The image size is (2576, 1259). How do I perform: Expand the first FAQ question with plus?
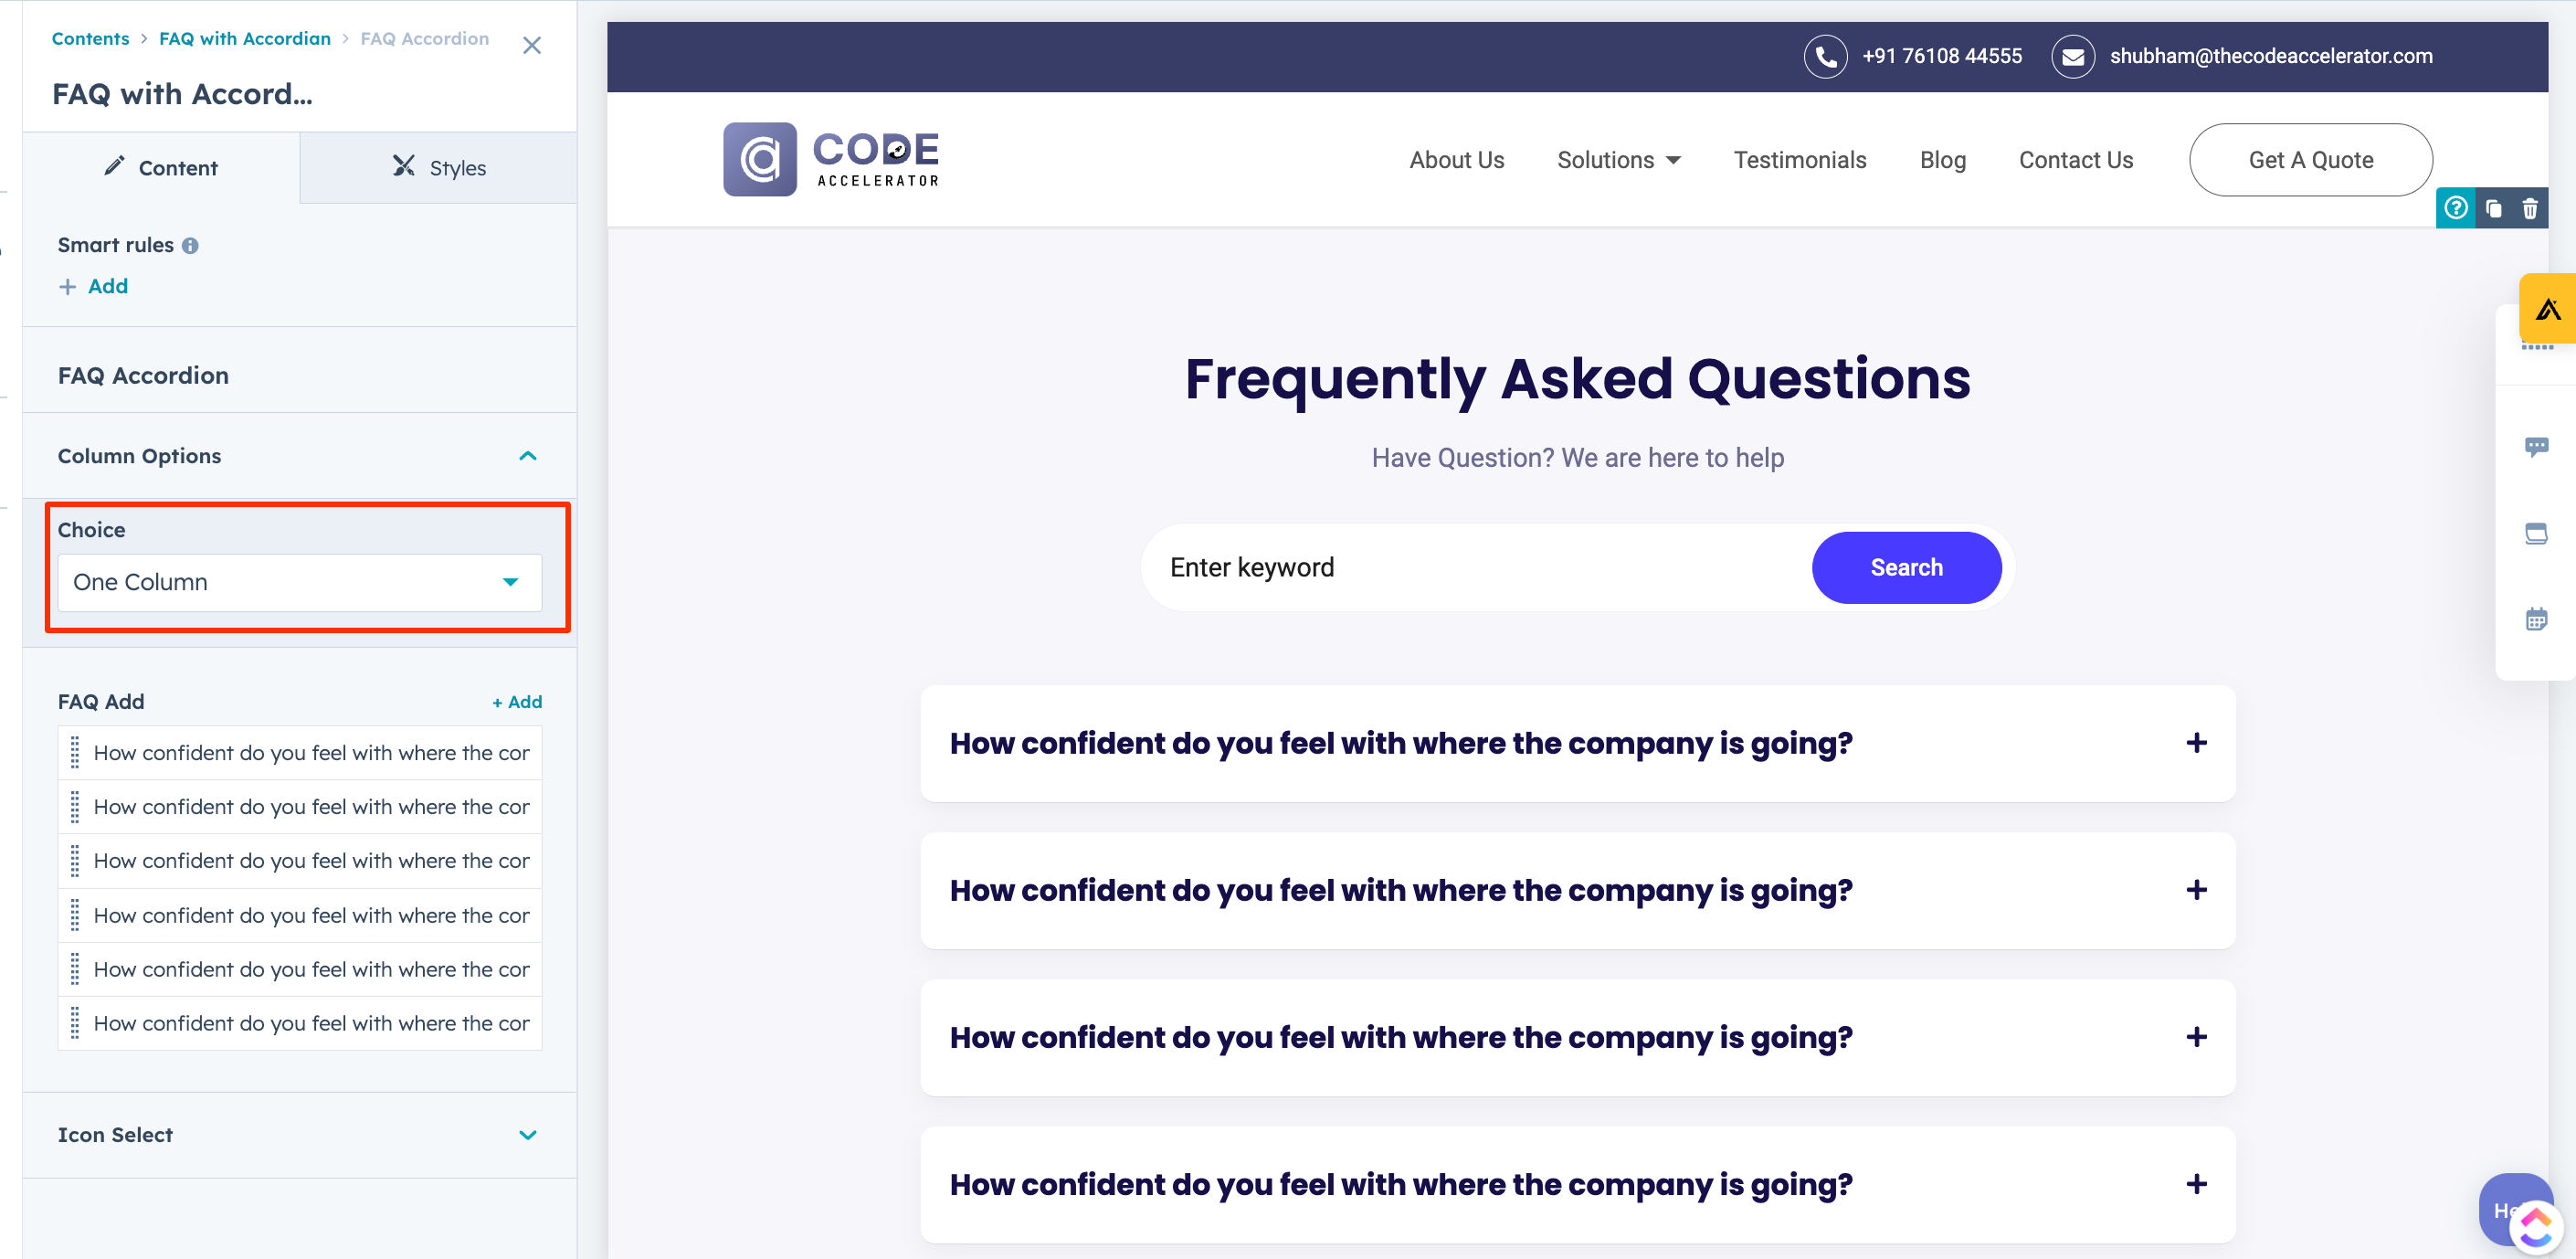point(2196,743)
